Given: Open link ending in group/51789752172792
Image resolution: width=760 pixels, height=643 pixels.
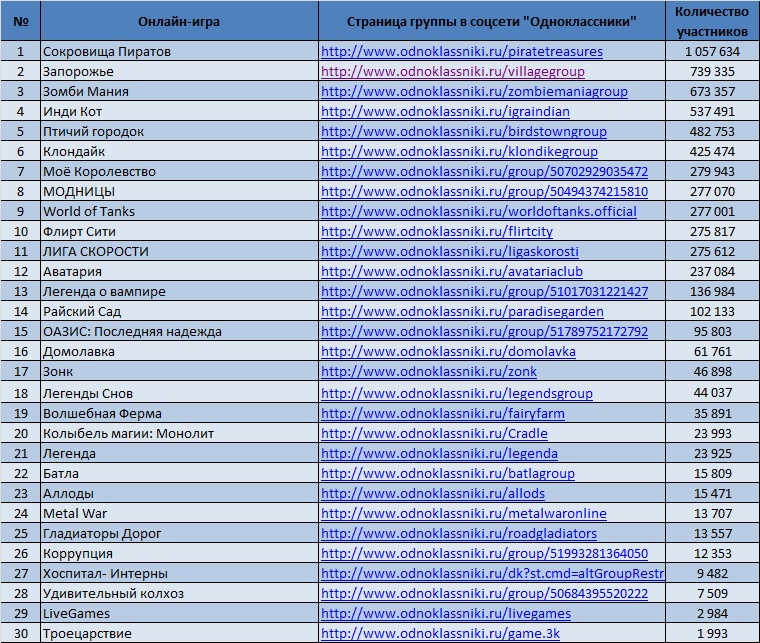Looking at the screenshot, I should coord(484,331).
